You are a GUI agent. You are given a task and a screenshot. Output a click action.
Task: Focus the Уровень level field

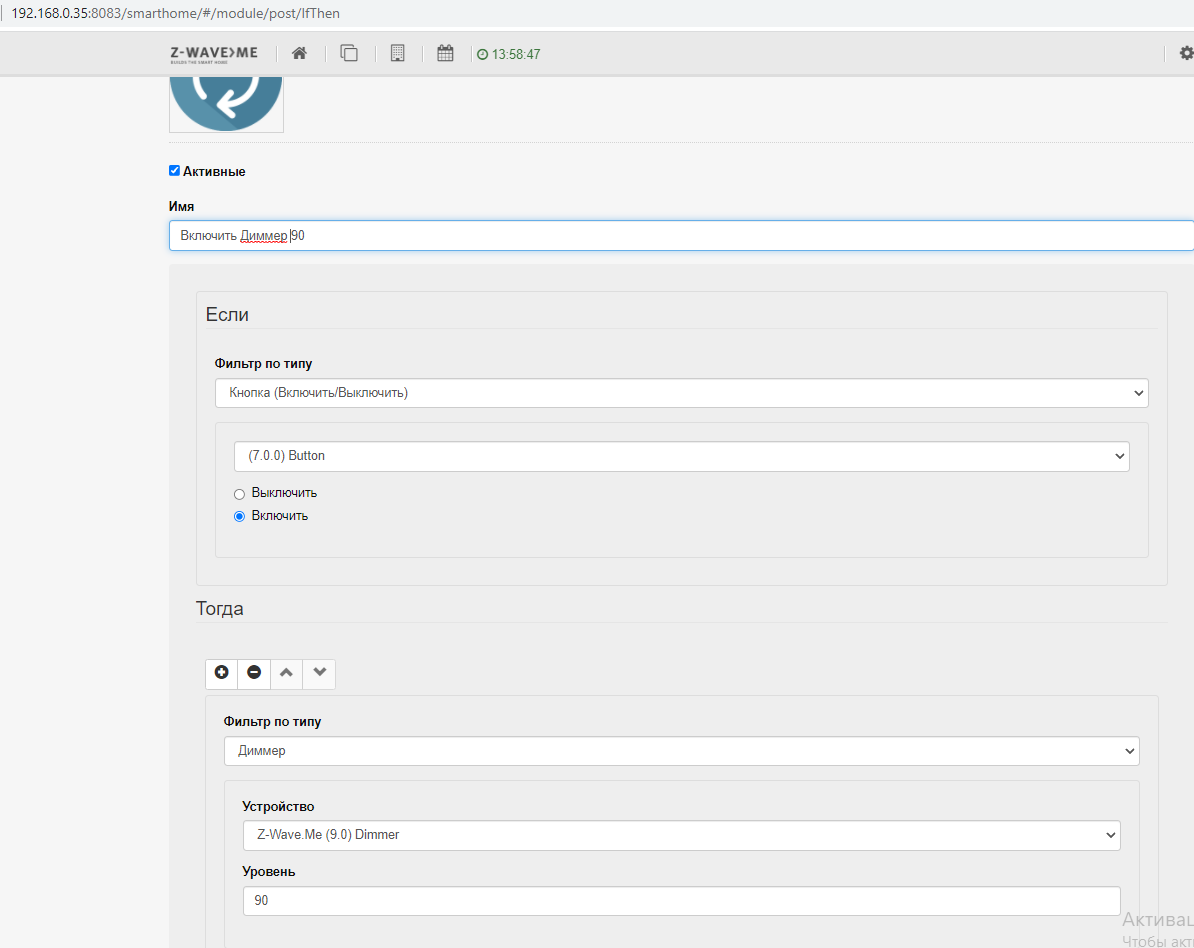[682, 901]
